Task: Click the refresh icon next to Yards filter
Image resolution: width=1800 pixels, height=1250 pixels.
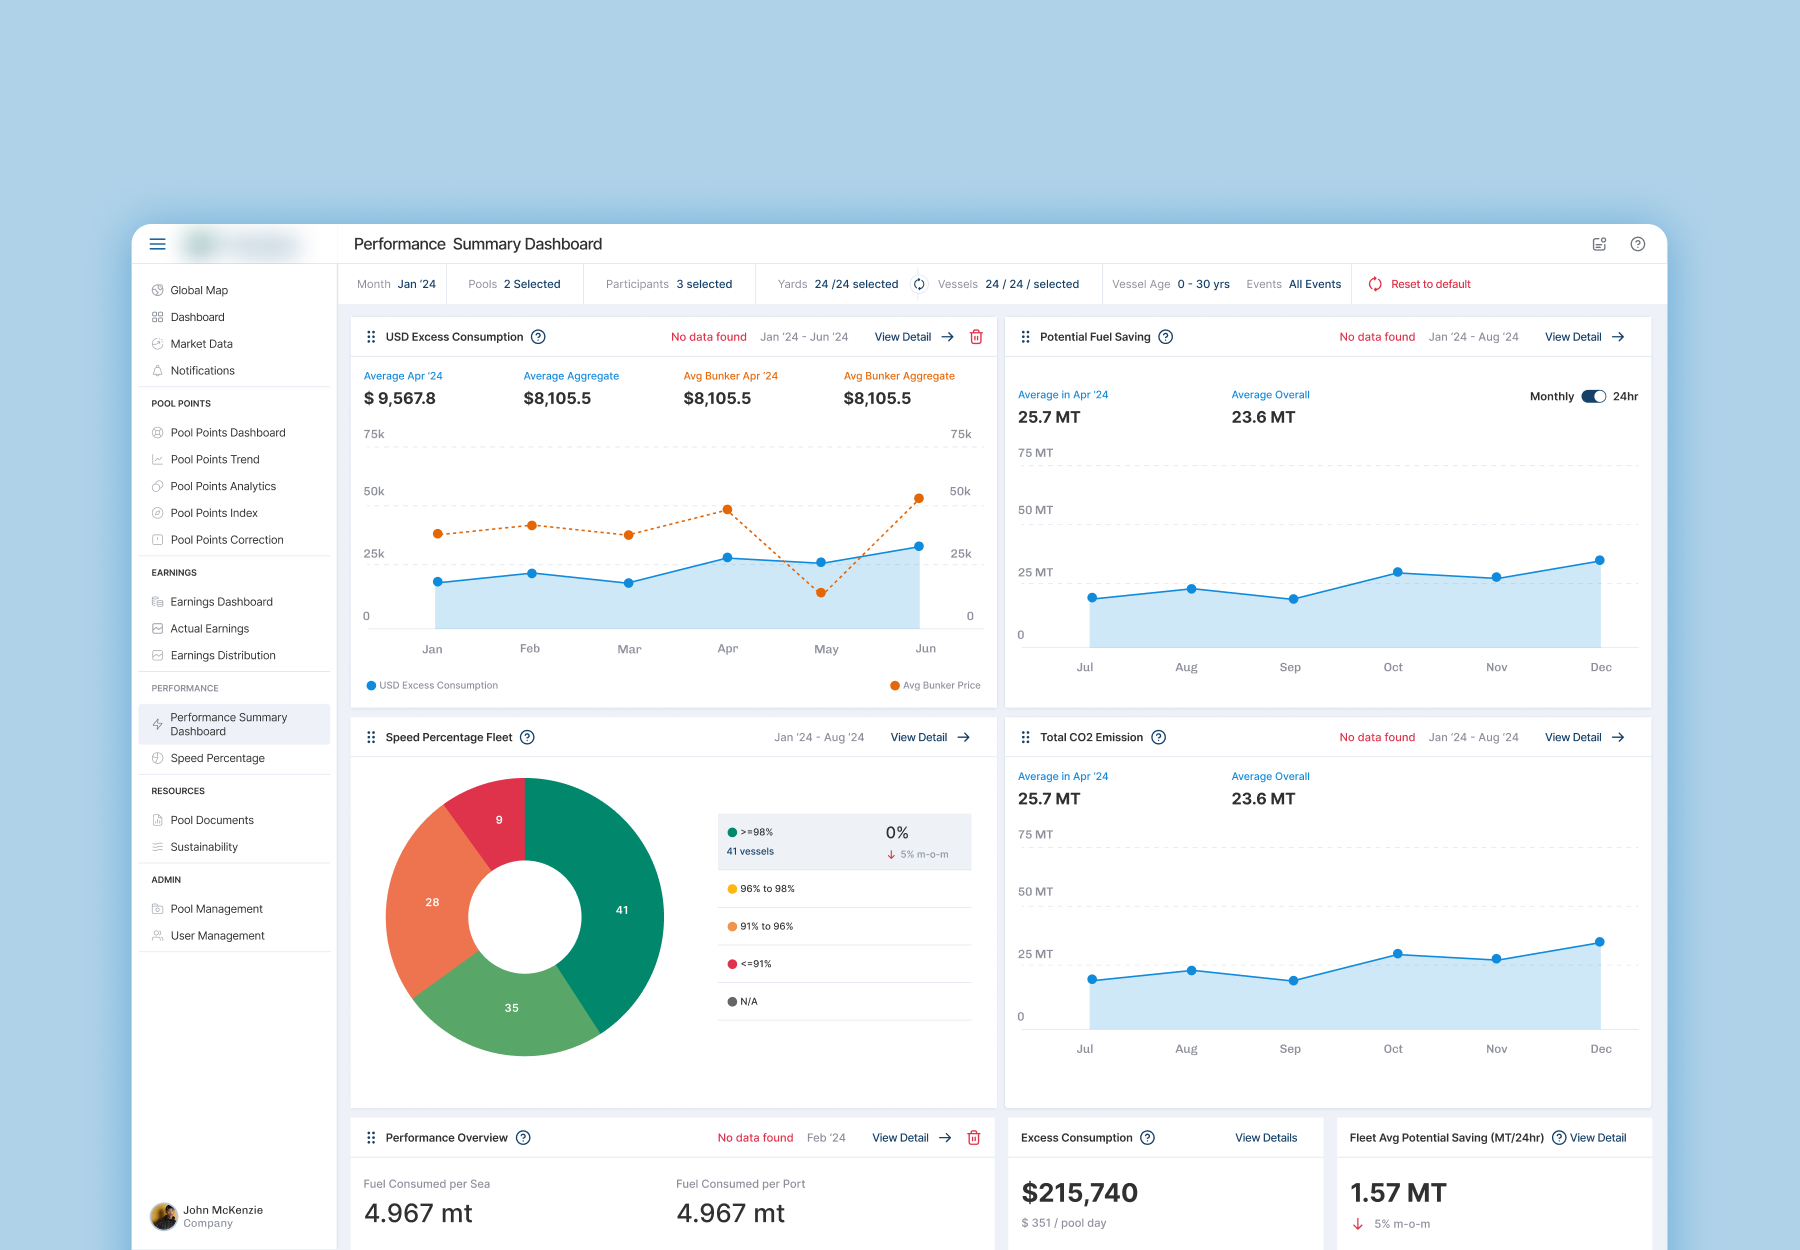Action: pos(919,284)
